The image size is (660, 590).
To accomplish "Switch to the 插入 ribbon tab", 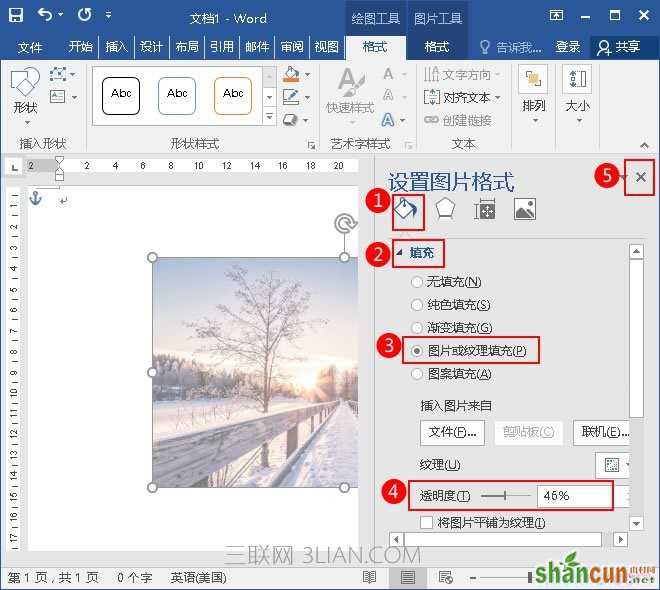I will [116, 46].
